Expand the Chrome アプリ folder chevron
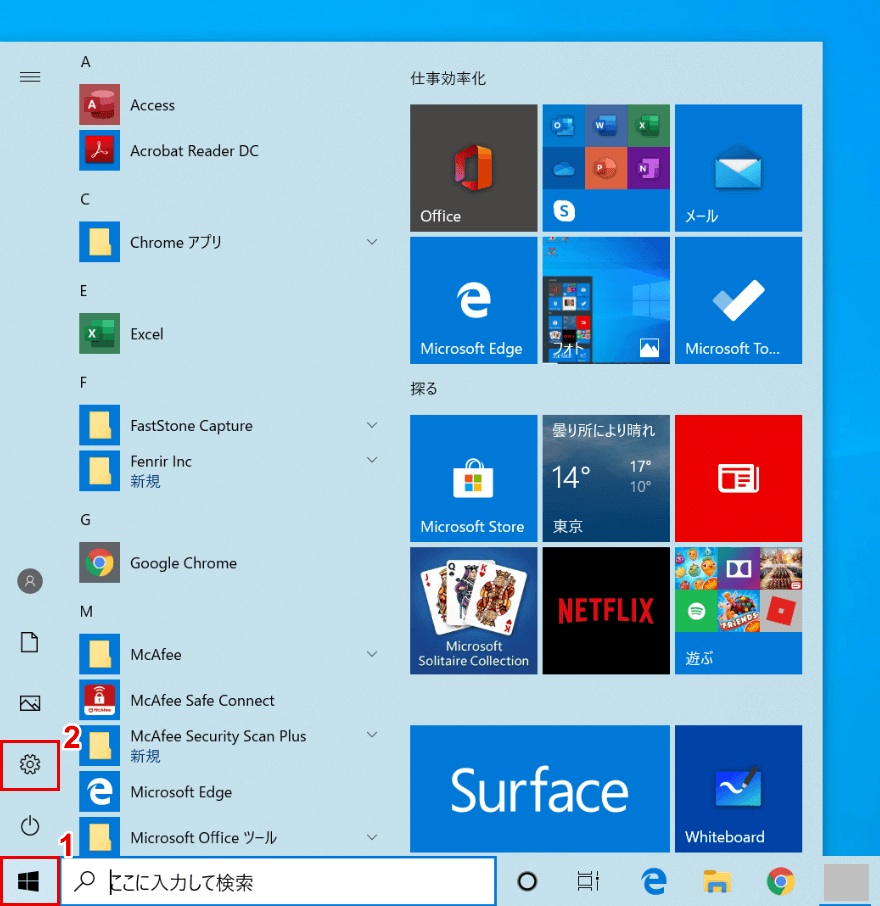880x906 pixels. (x=372, y=242)
